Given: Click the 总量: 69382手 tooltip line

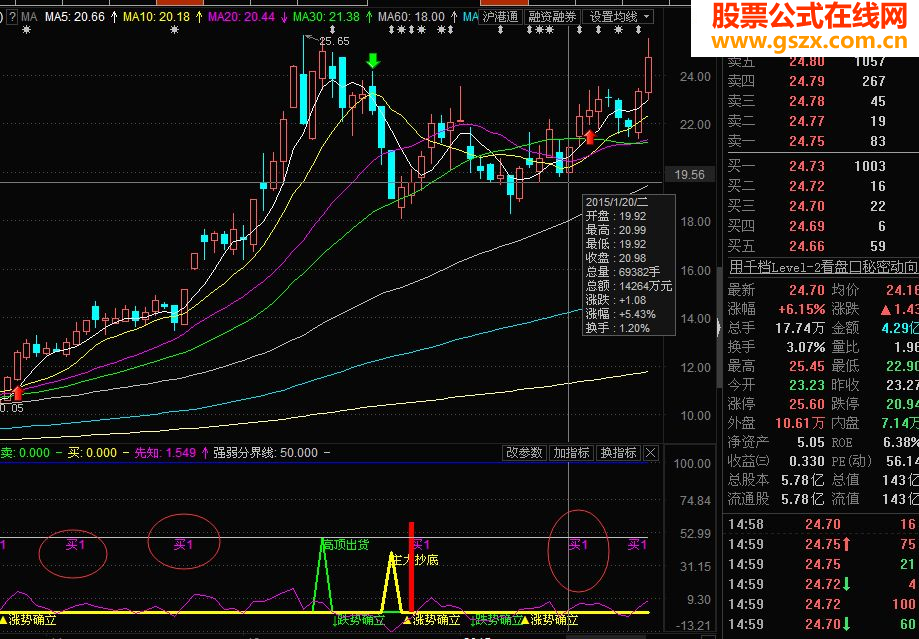Looking at the screenshot, I should (622, 272).
